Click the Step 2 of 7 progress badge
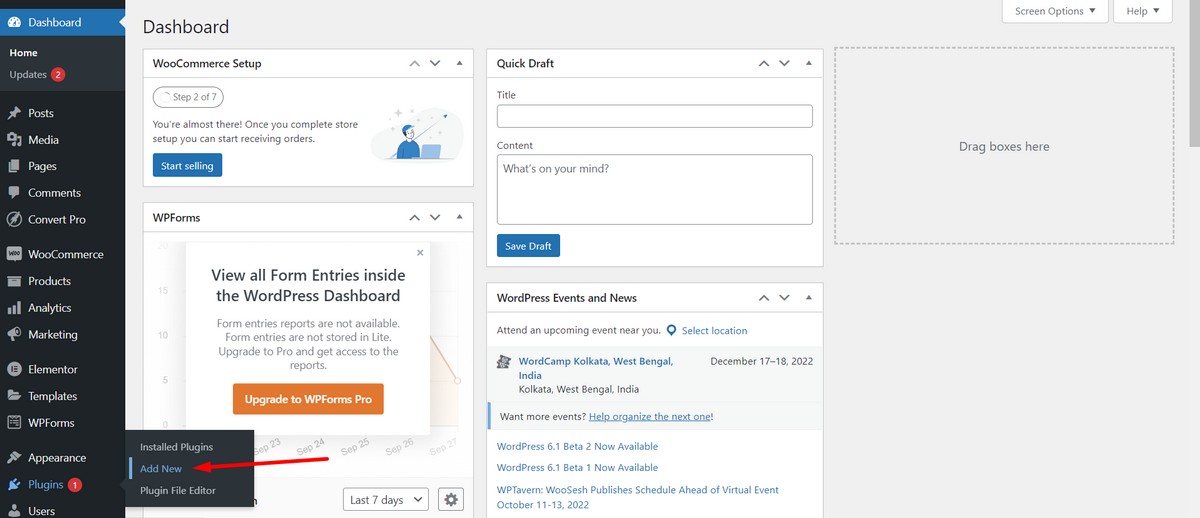Viewport: 1200px width, 518px height. (x=188, y=97)
